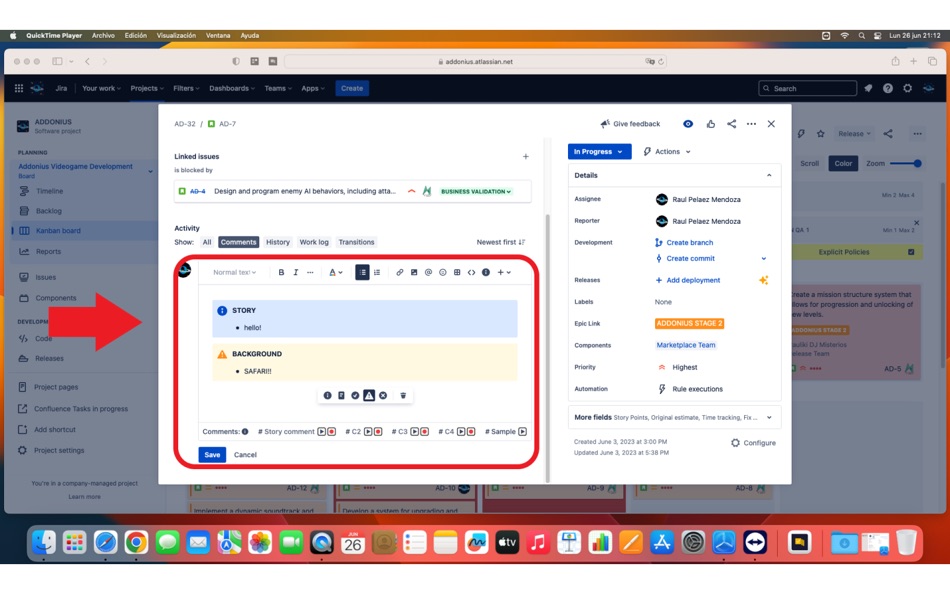Change panel to error type
The width and height of the screenshot is (950, 594).
click(x=383, y=395)
